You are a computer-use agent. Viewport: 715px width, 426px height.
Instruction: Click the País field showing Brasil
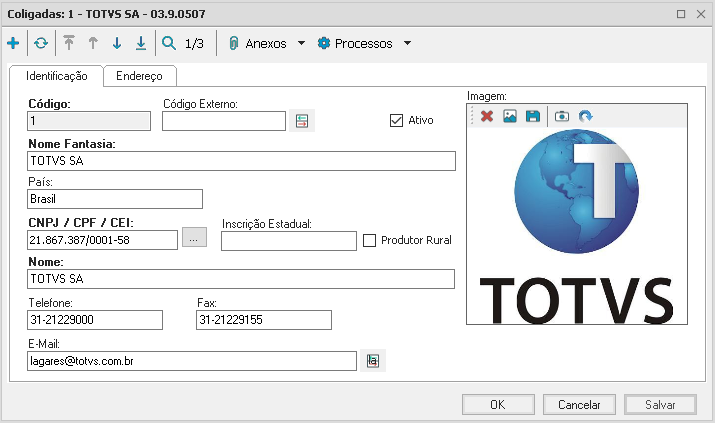click(x=115, y=199)
